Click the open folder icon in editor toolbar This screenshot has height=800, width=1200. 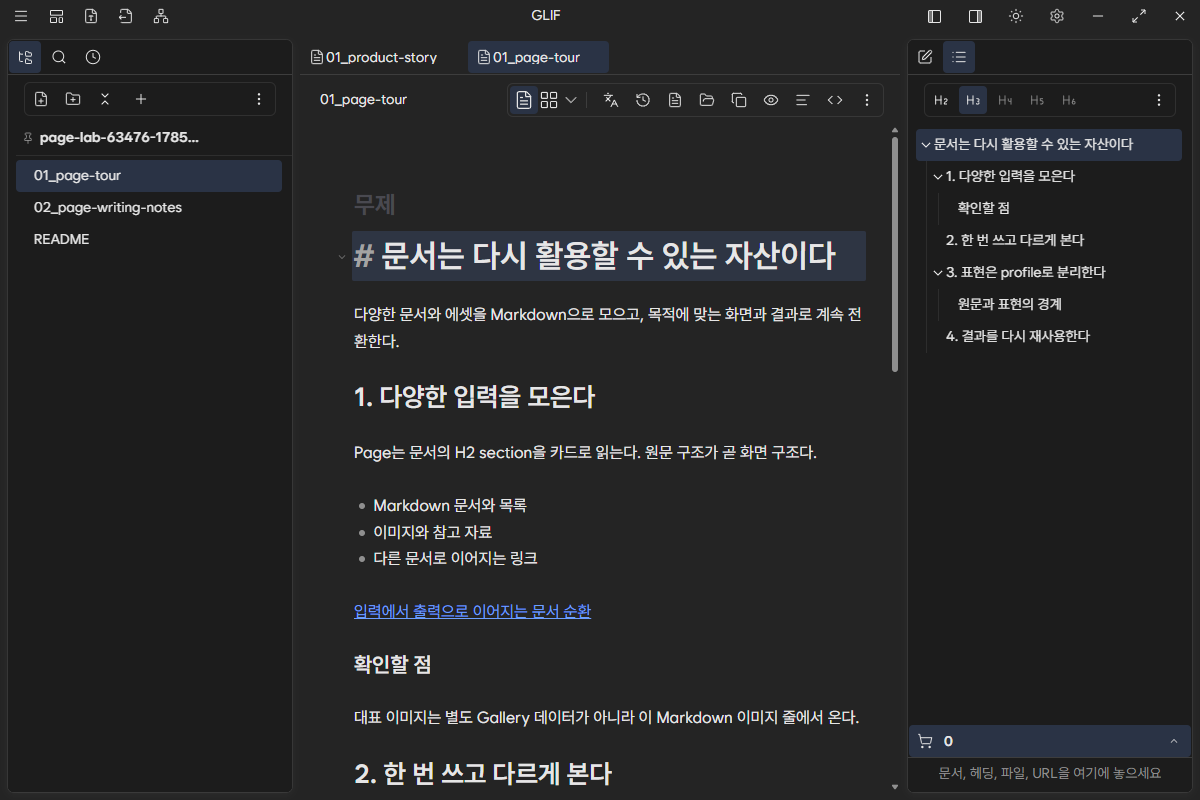pos(707,100)
